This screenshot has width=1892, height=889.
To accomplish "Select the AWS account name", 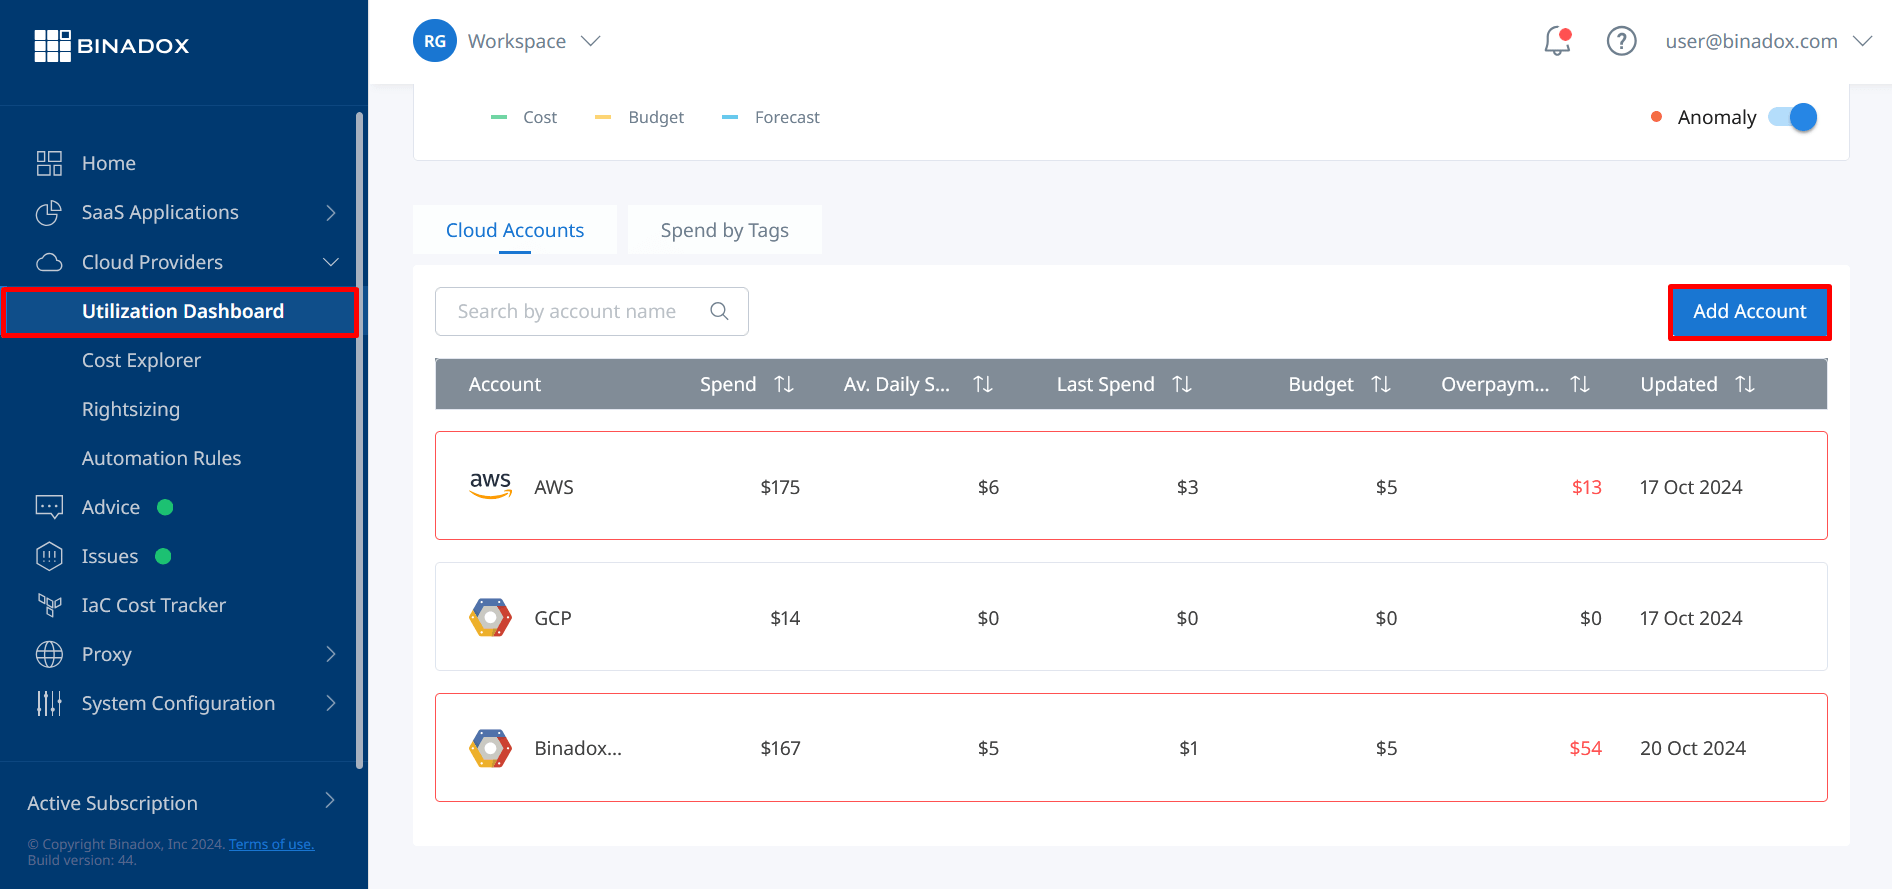I will pyautogui.click(x=554, y=487).
